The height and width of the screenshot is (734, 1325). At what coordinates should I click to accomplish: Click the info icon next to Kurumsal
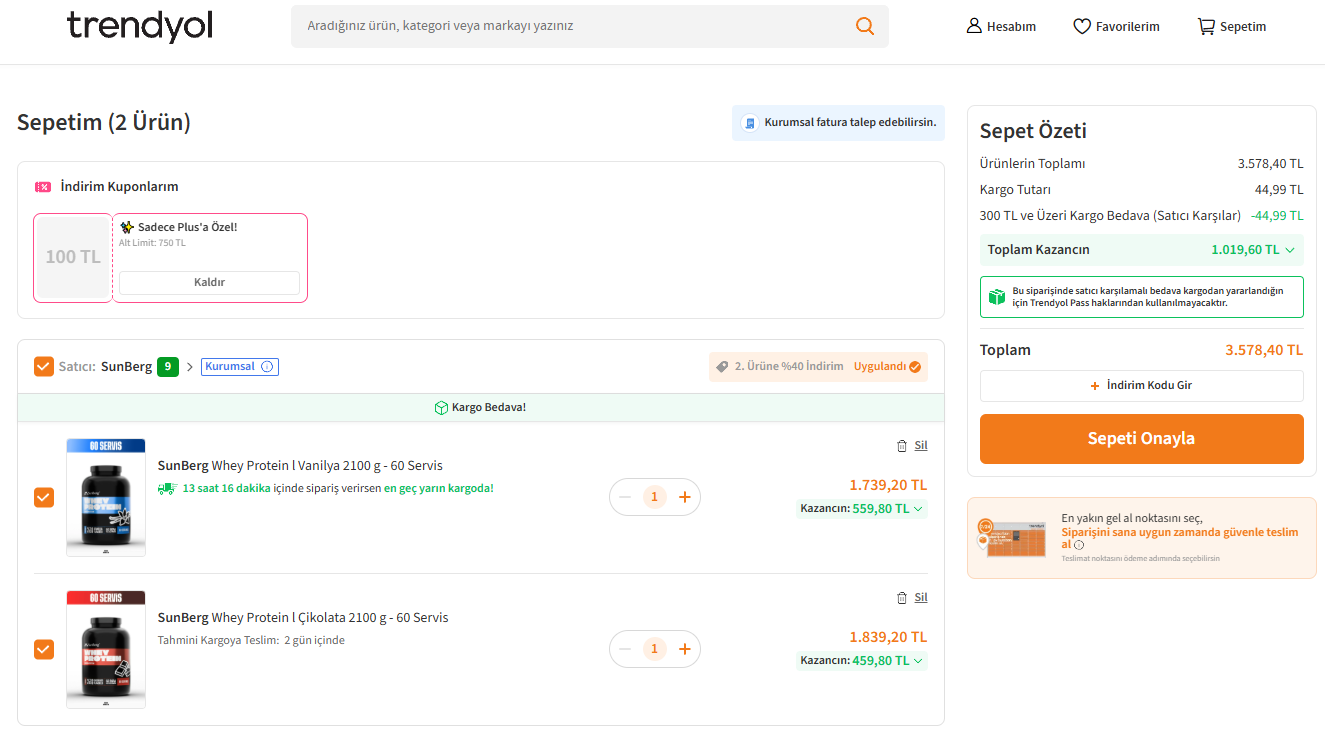click(x=267, y=367)
